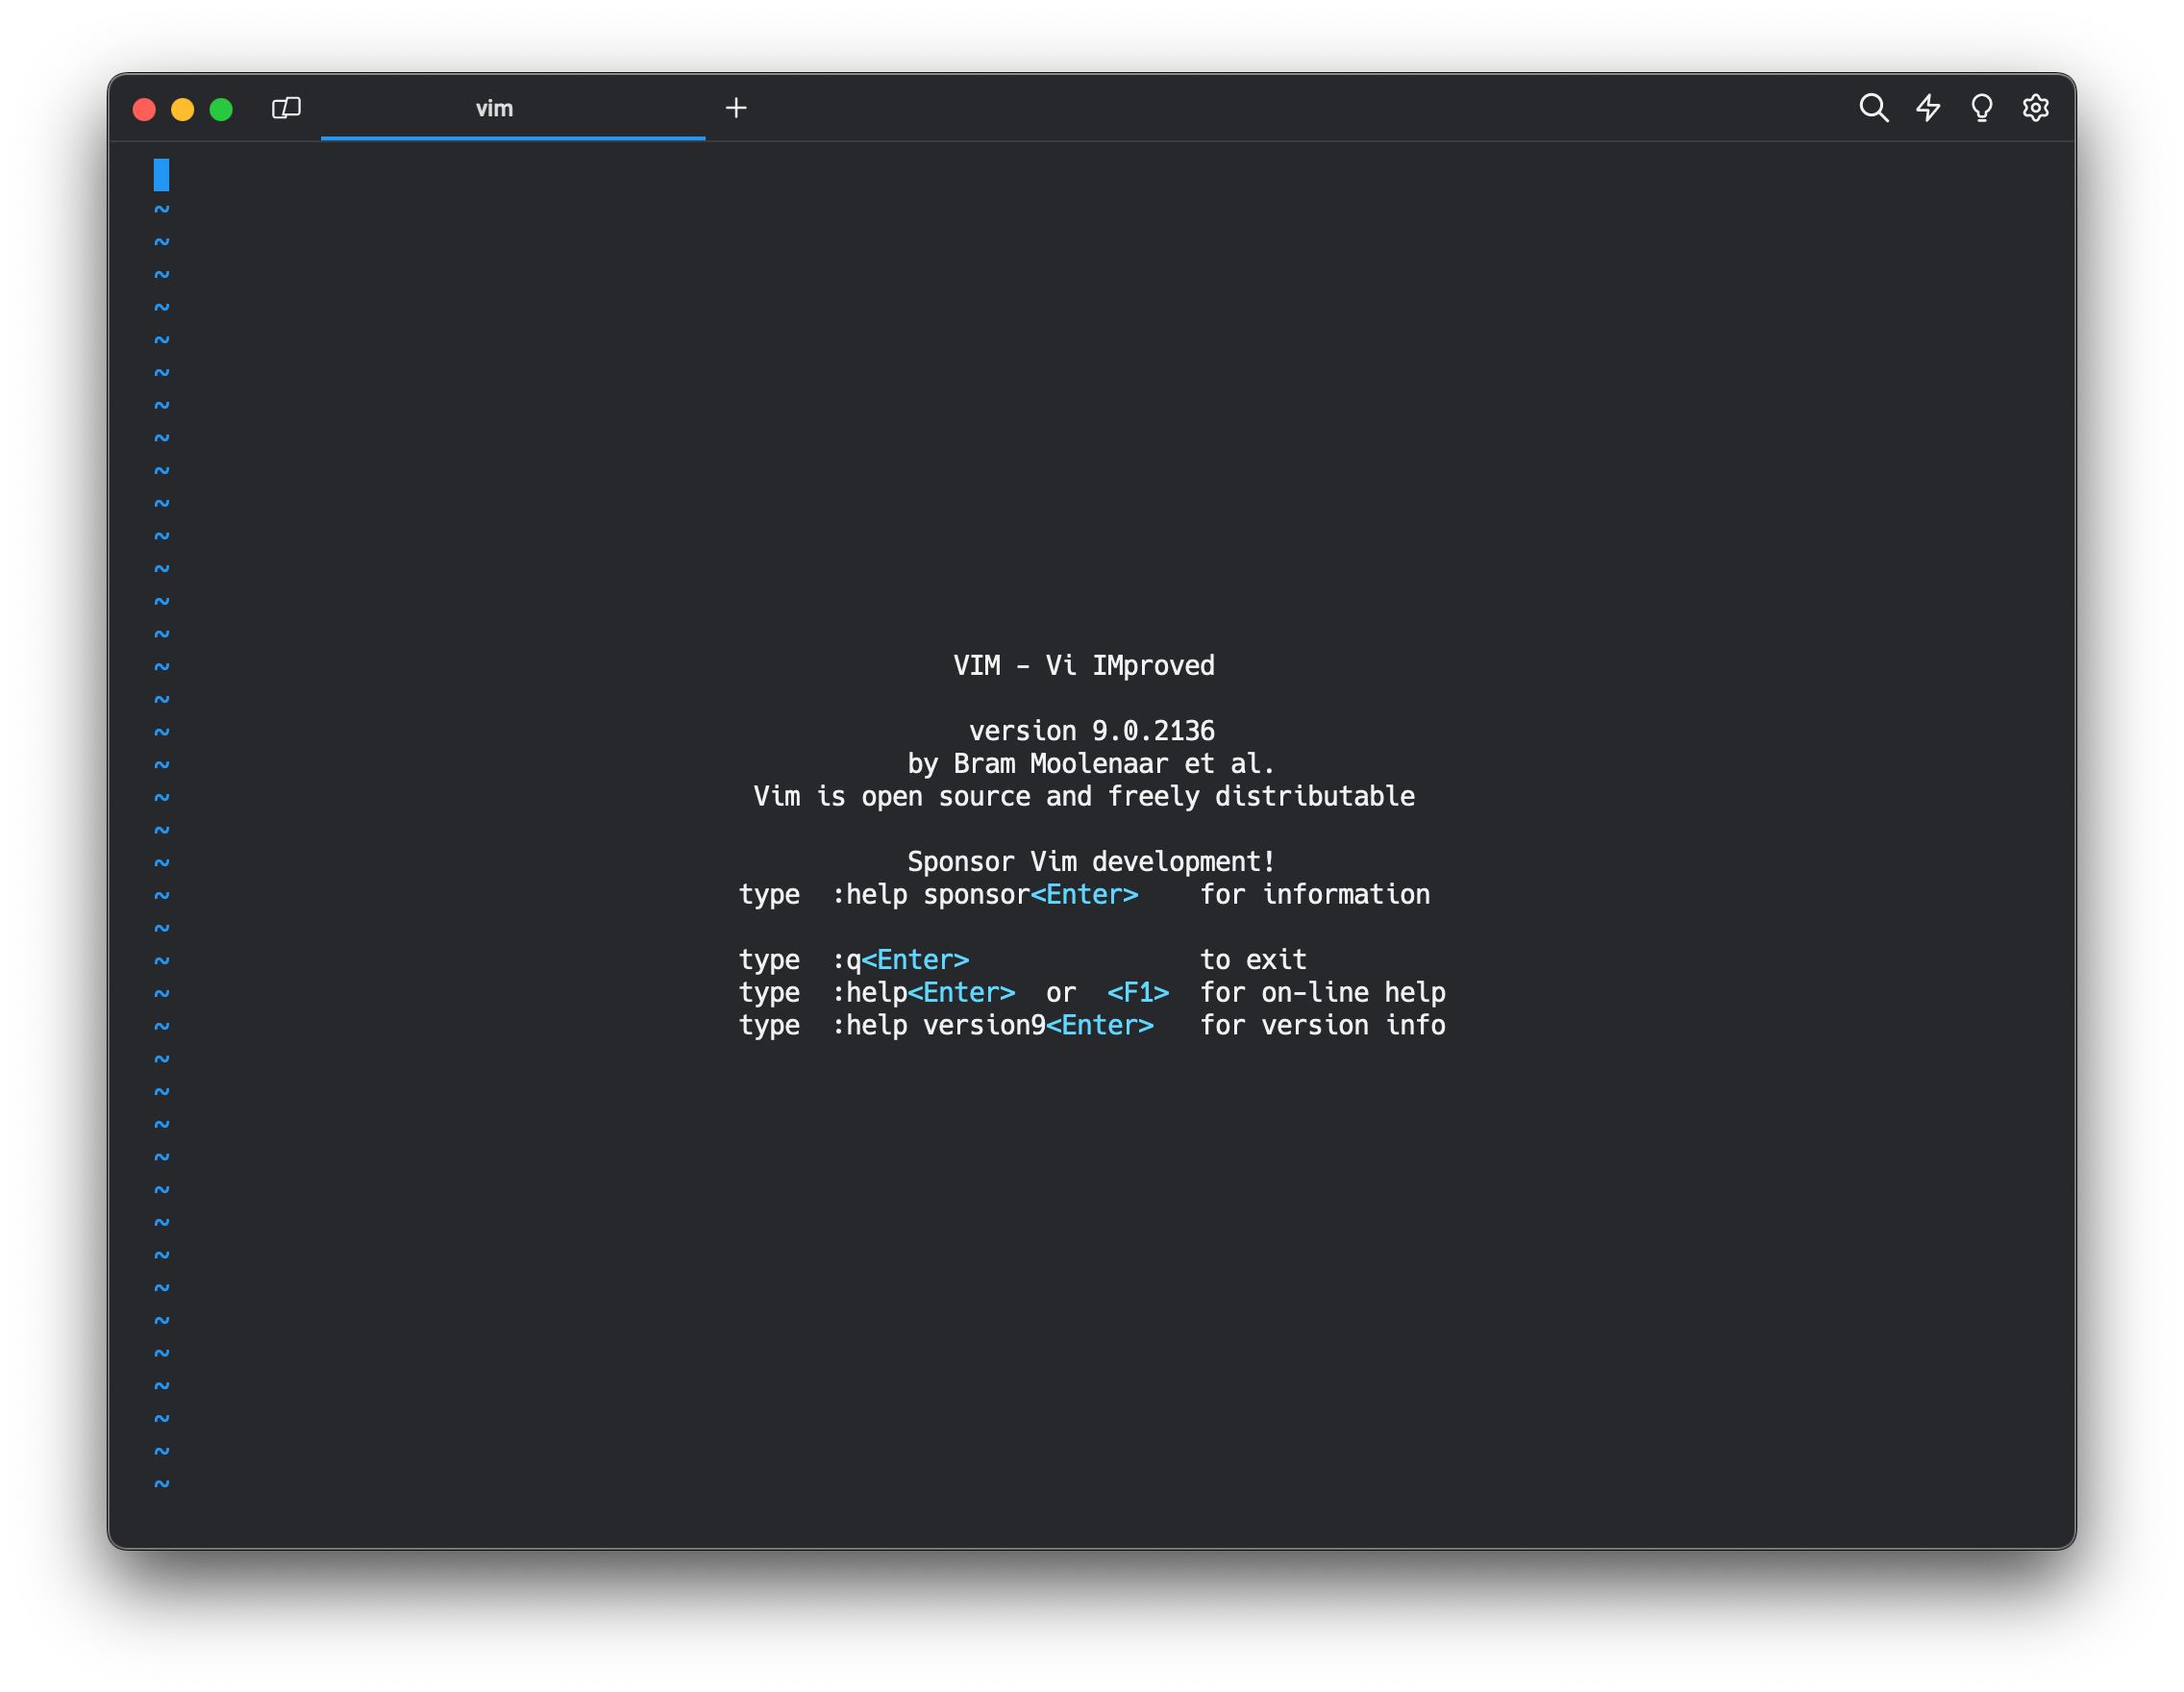Click the '<F1>' key hint
The image size is (2184, 1692).
coord(1137,993)
